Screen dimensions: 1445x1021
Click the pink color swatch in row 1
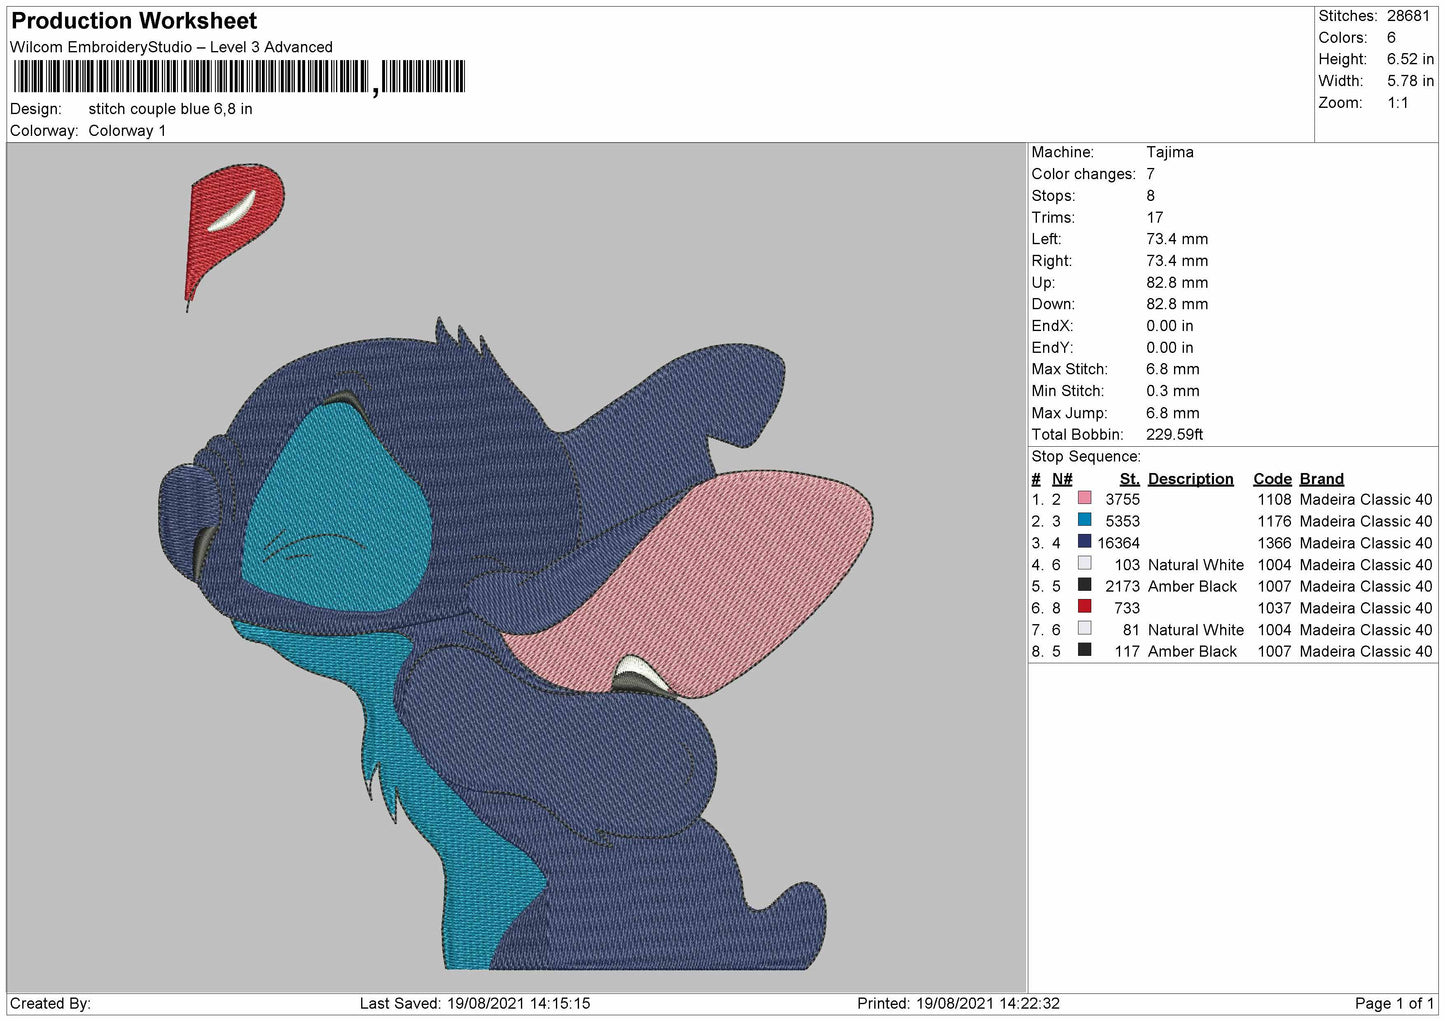pos(1084,498)
